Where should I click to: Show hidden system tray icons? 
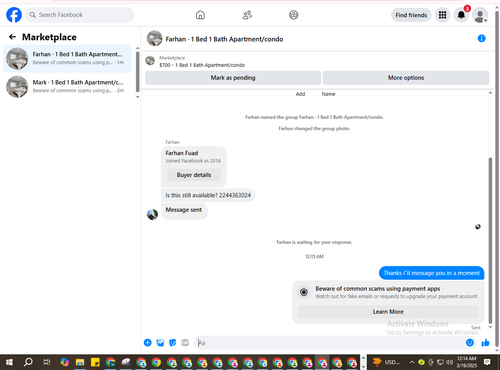(x=412, y=362)
